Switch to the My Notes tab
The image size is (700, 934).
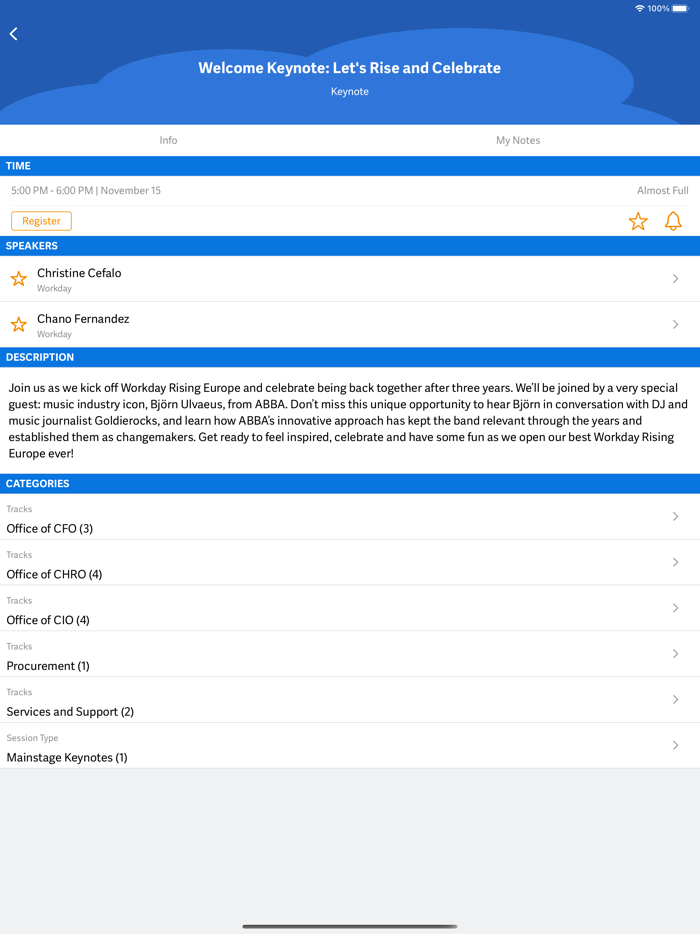click(x=518, y=140)
